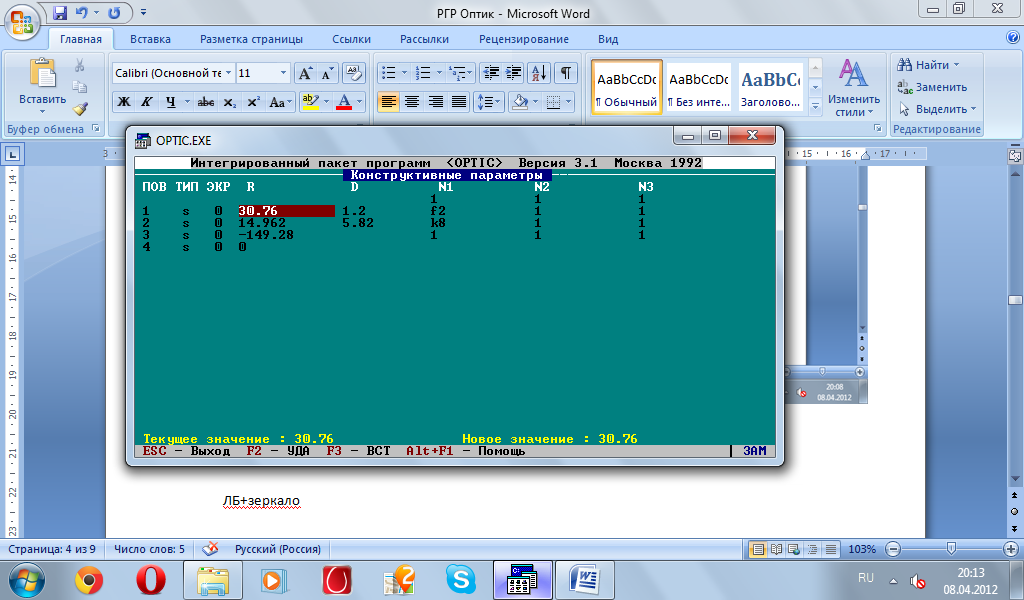Open the font size 11 dropdown
Viewport: 1024px width, 600px height.
283,73
